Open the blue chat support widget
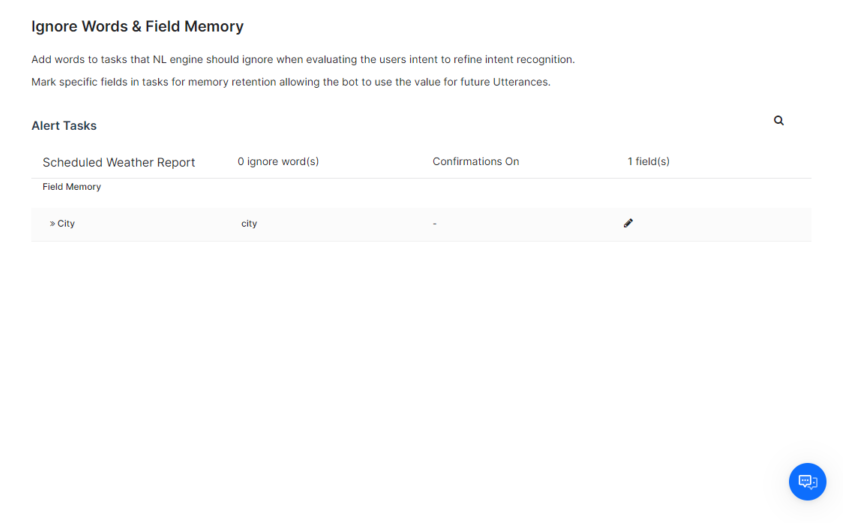 click(807, 481)
